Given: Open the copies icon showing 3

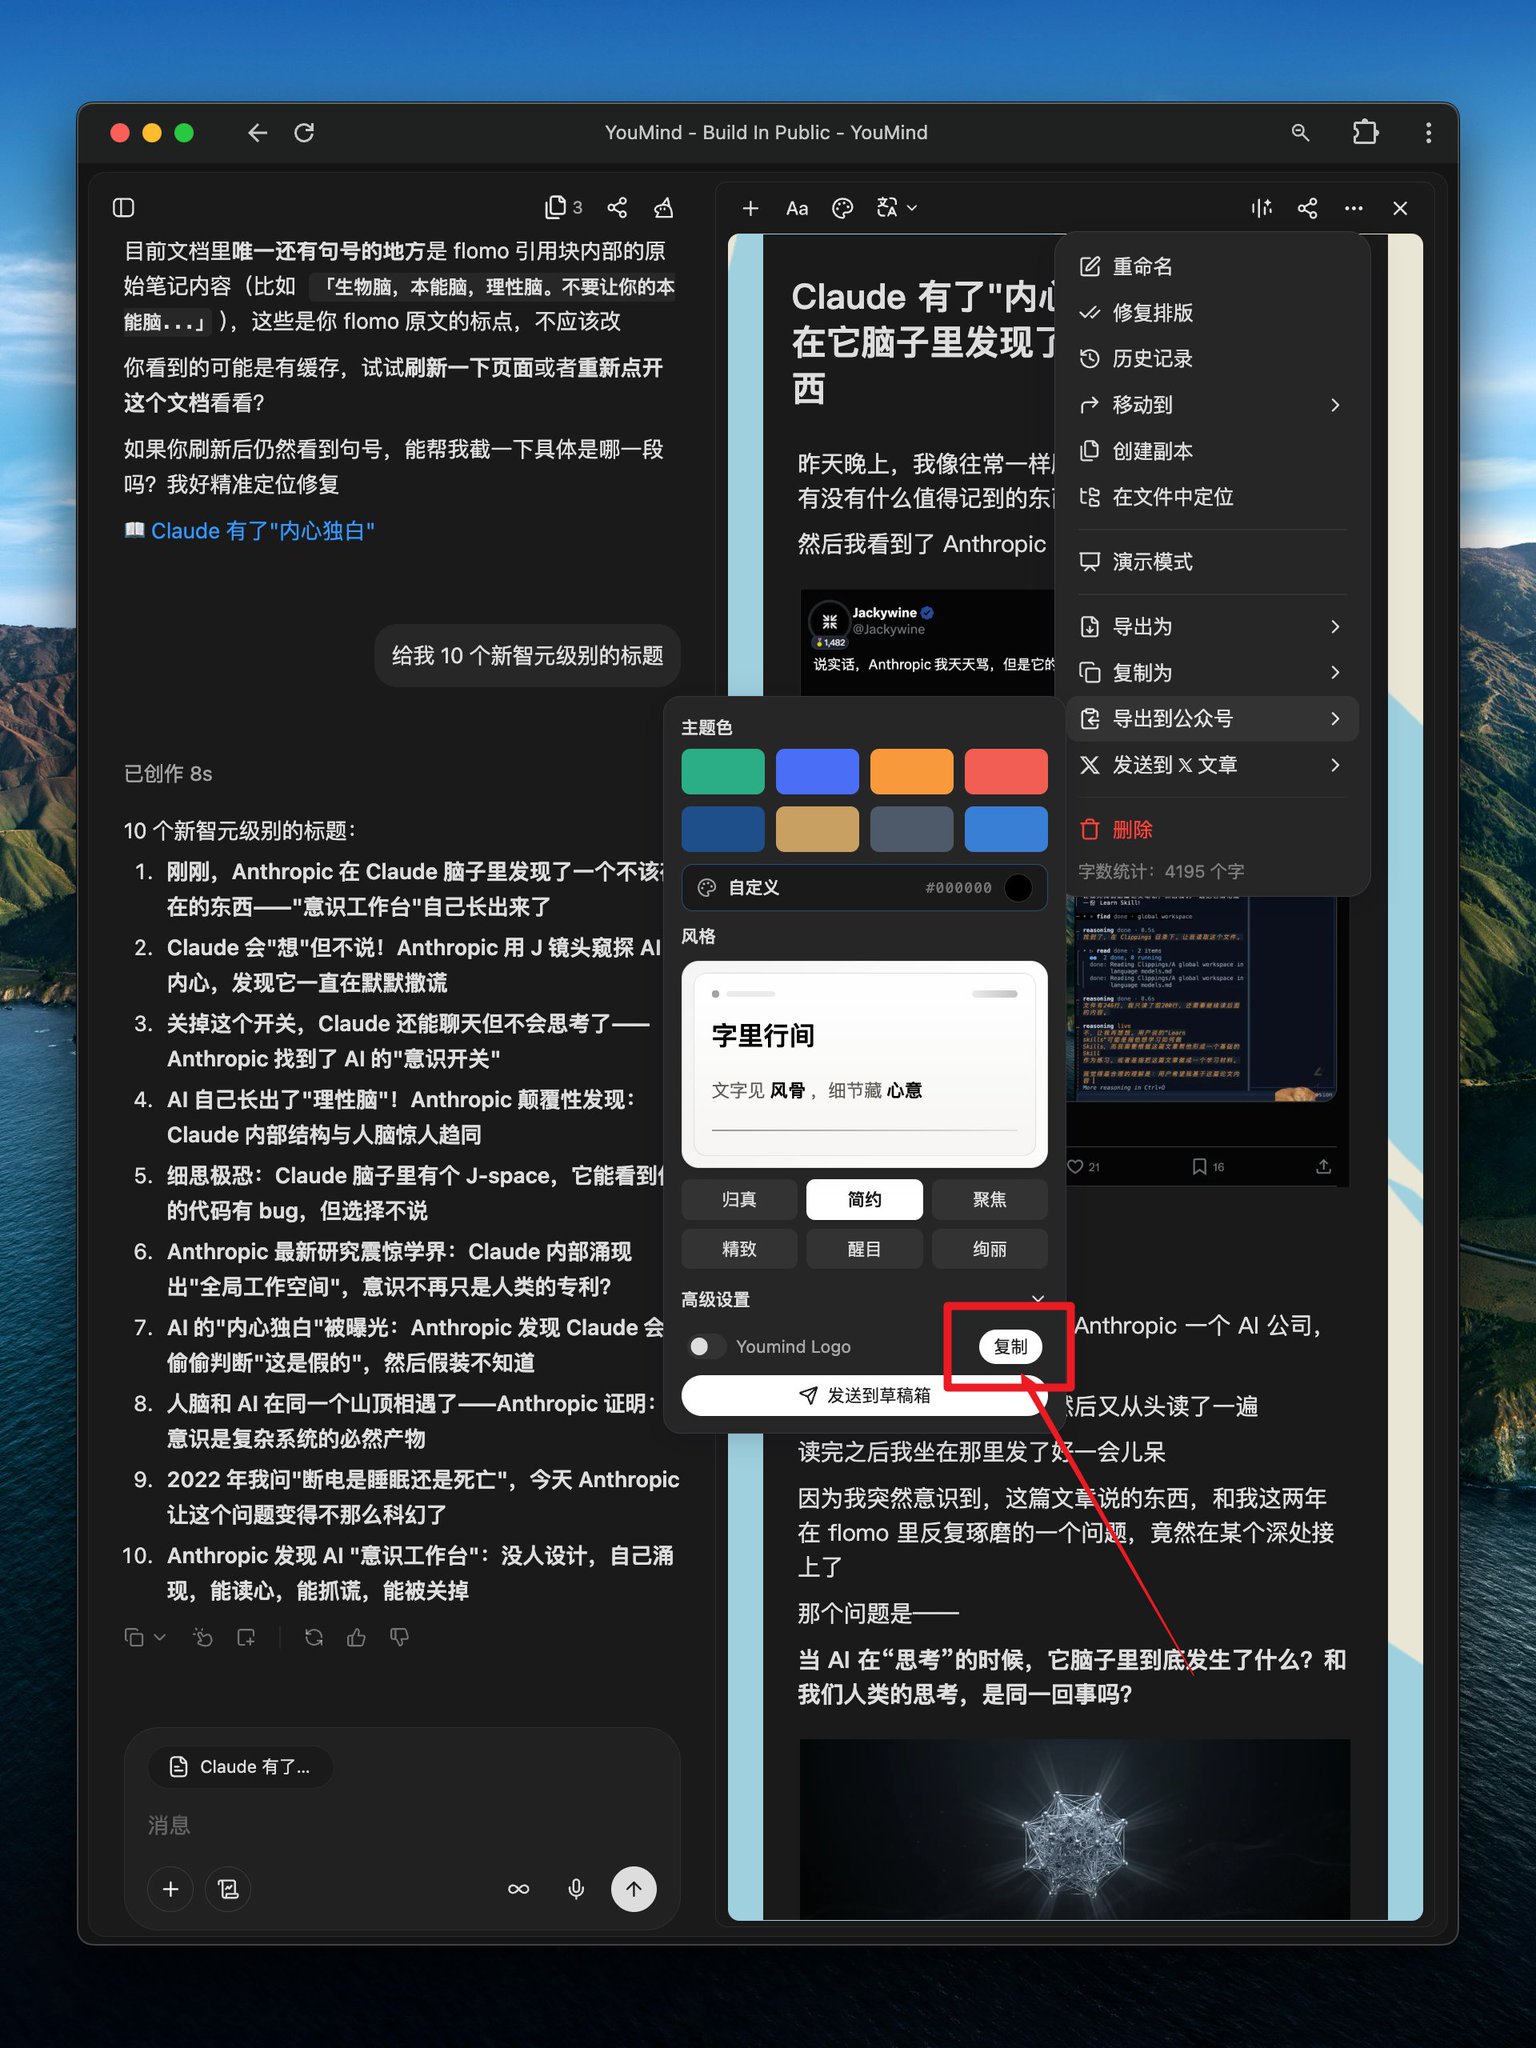Looking at the screenshot, I should coord(563,208).
